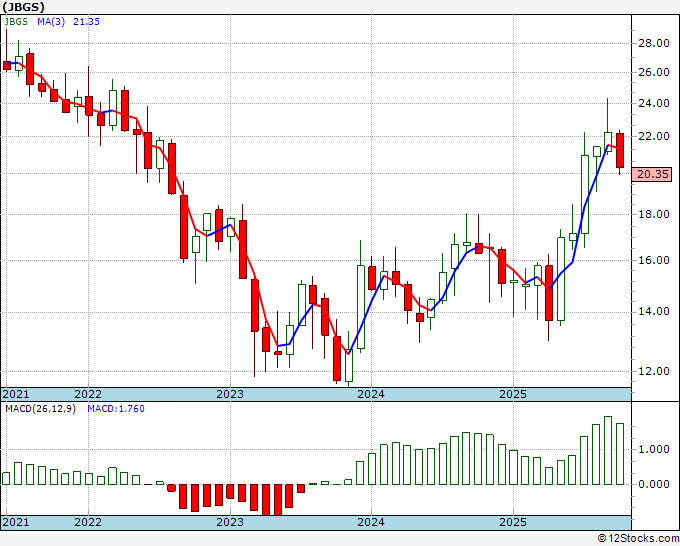Click the tallest green MACD bar in 2025
680x546 pixels.
pos(608,451)
